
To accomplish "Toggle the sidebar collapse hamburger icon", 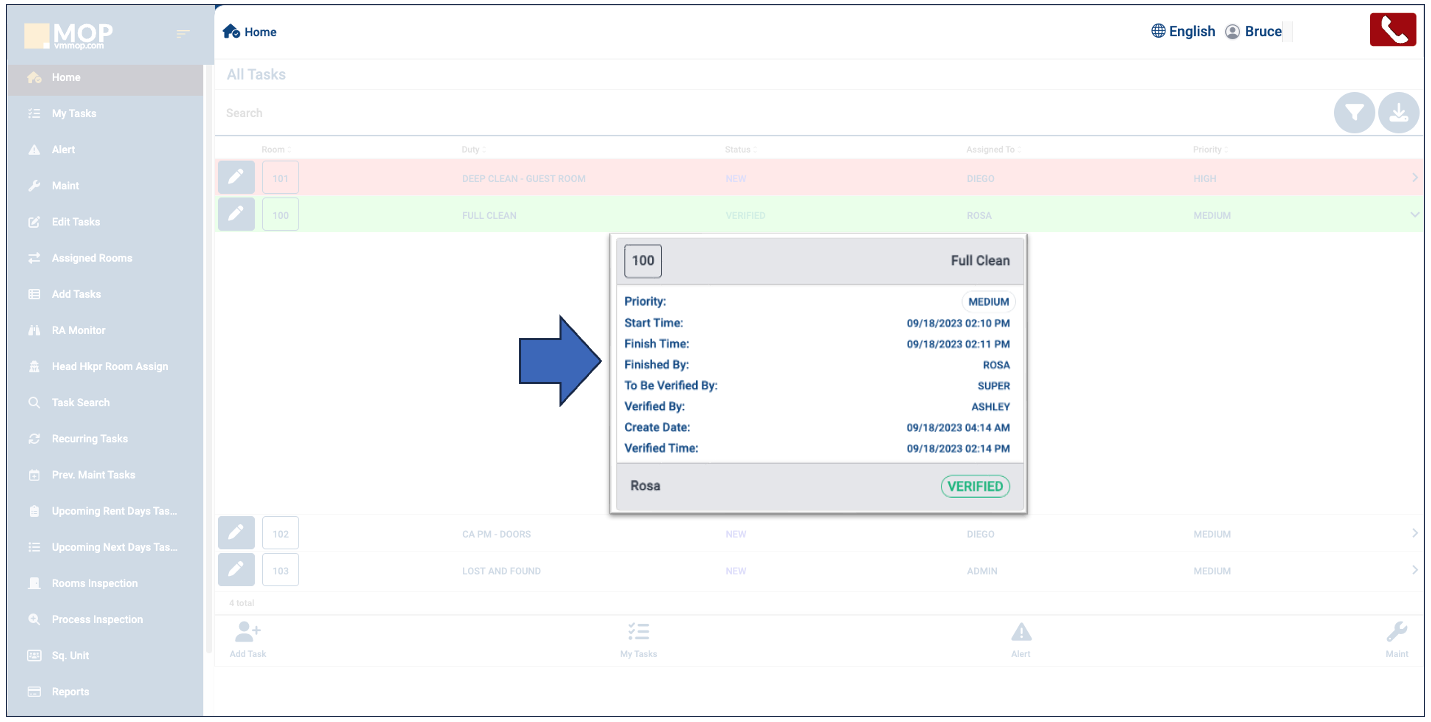I will [183, 34].
